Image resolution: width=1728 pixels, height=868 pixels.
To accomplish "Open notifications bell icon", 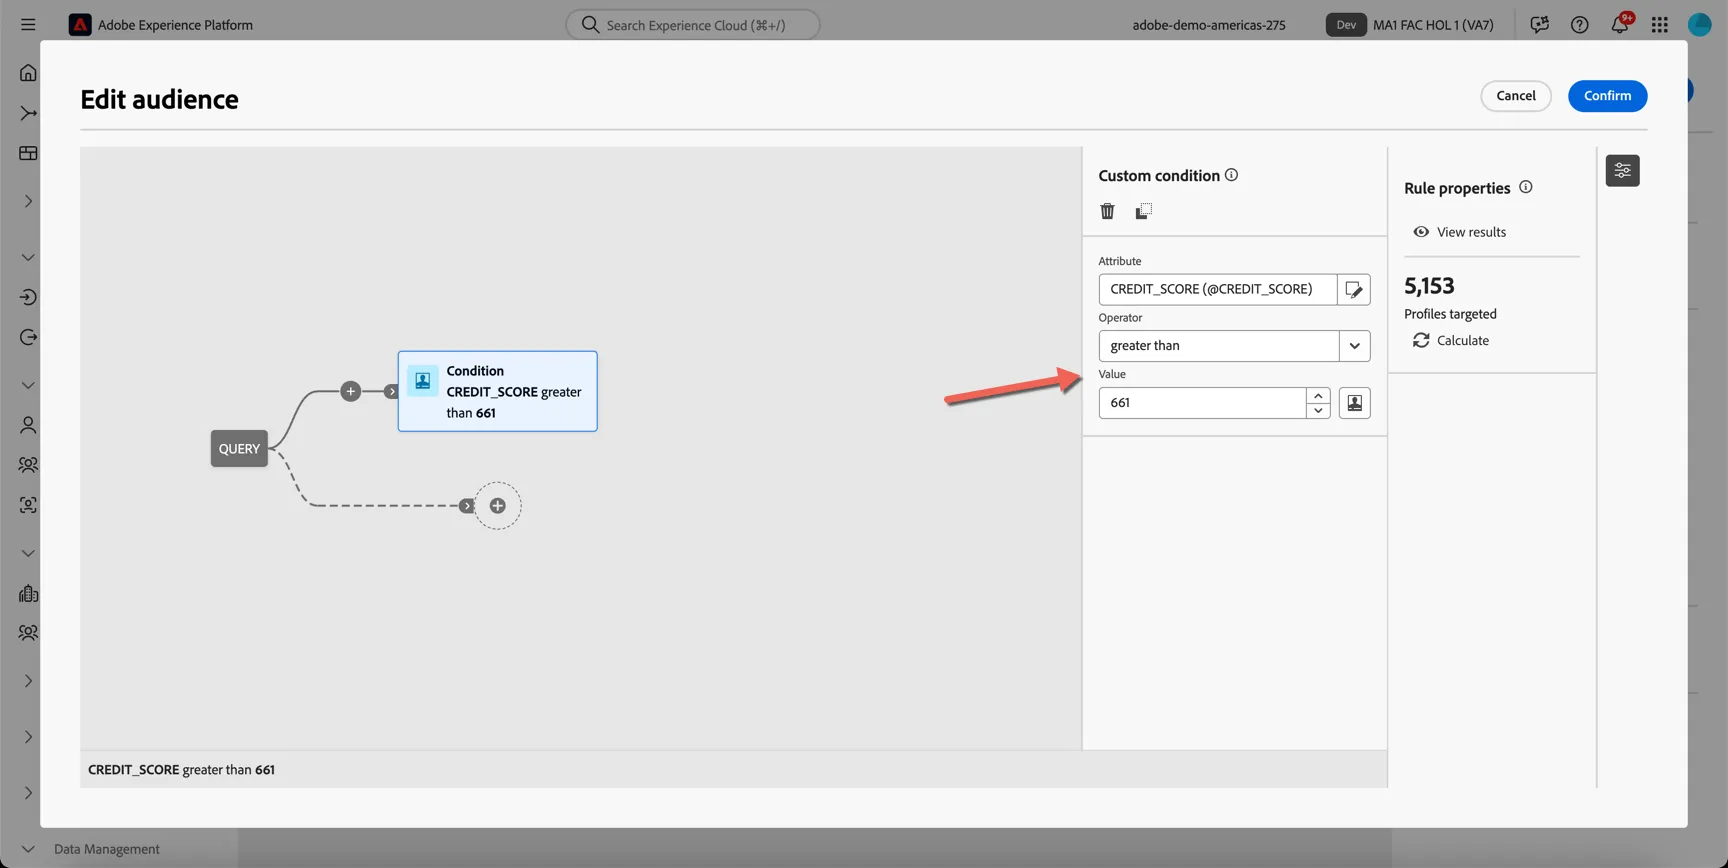I will pos(1619,25).
